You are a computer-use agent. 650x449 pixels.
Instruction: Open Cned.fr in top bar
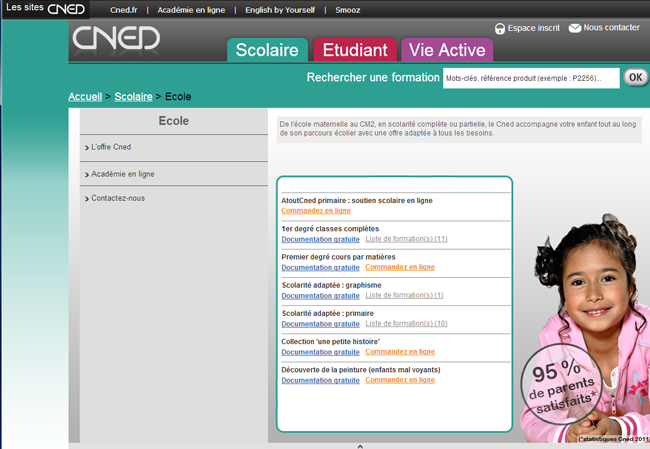tap(124, 10)
